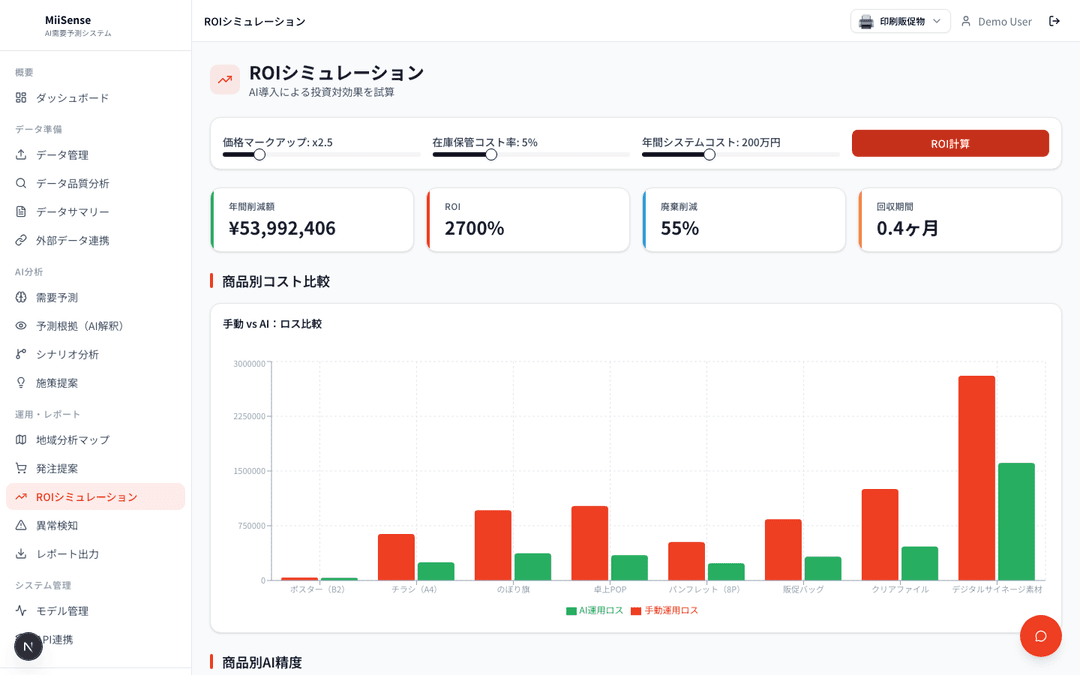Open 予測根拠（AI解釈）in sidebar

[x=96, y=326]
